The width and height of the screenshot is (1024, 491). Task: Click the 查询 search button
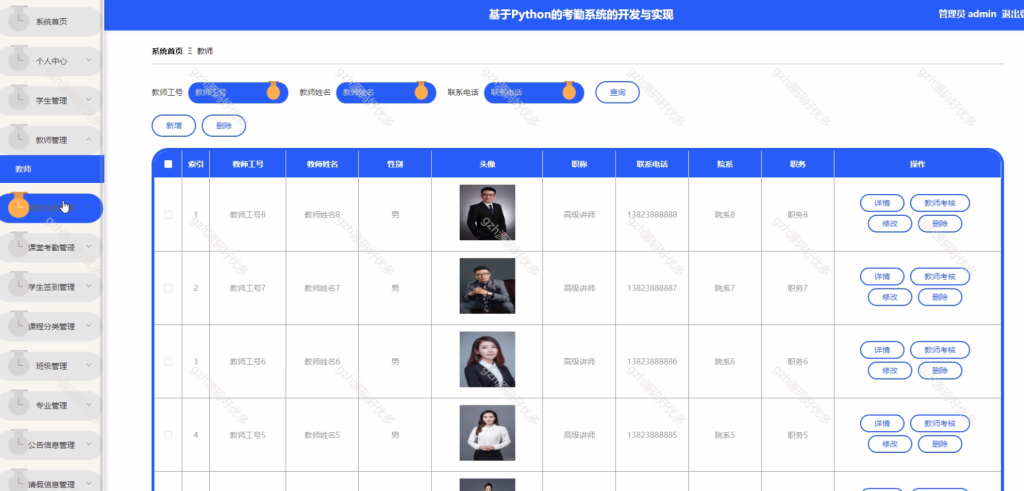tap(617, 93)
